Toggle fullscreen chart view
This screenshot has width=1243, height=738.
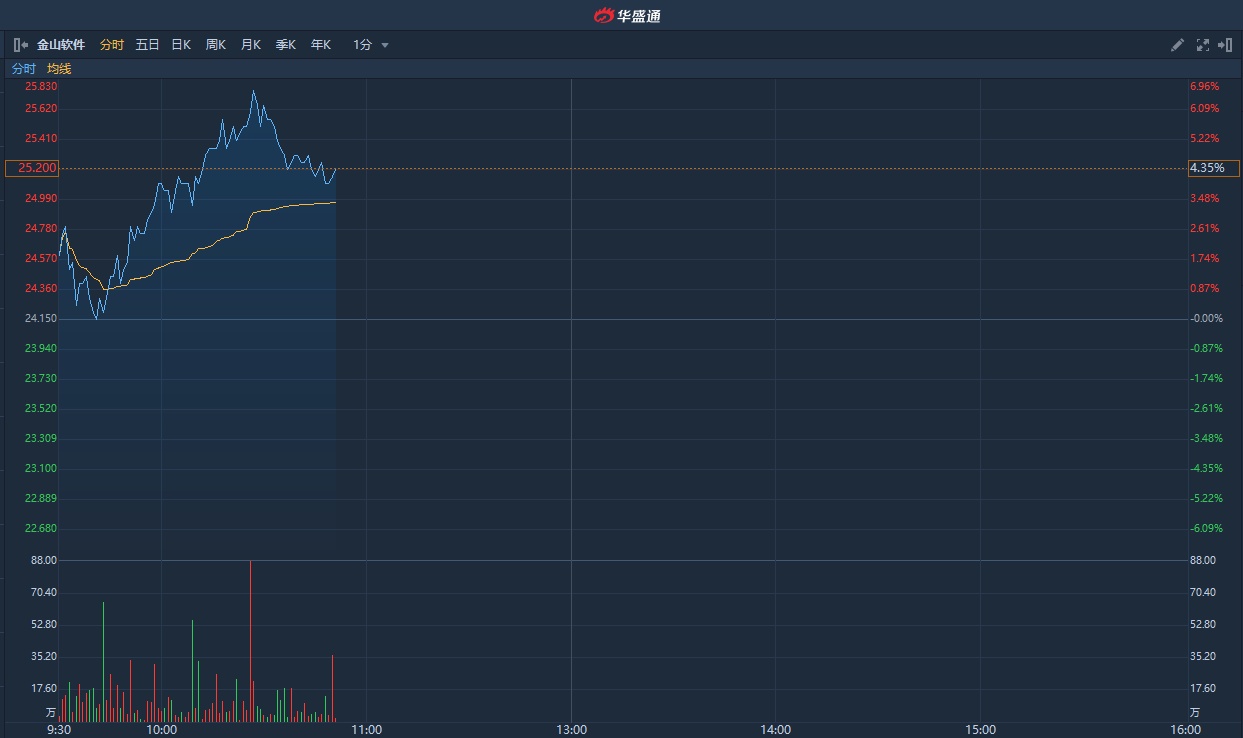[x=1202, y=45]
